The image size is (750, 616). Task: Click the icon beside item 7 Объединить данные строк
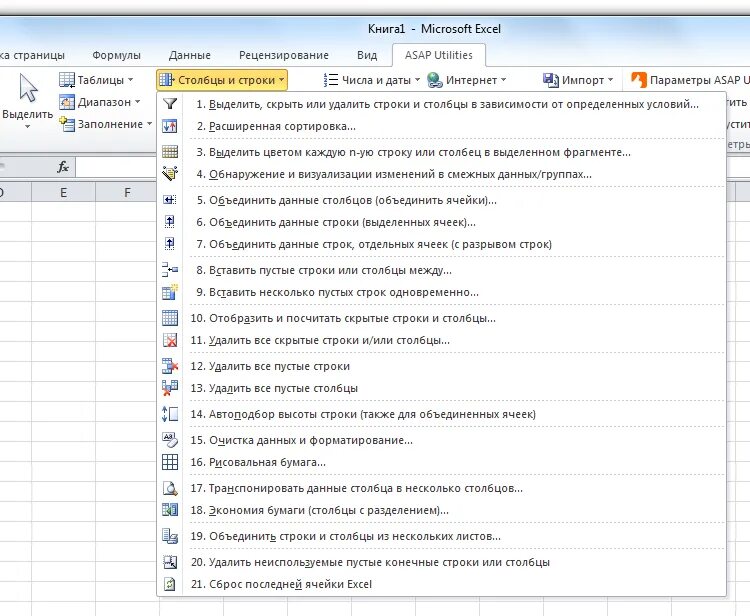coord(170,244)
